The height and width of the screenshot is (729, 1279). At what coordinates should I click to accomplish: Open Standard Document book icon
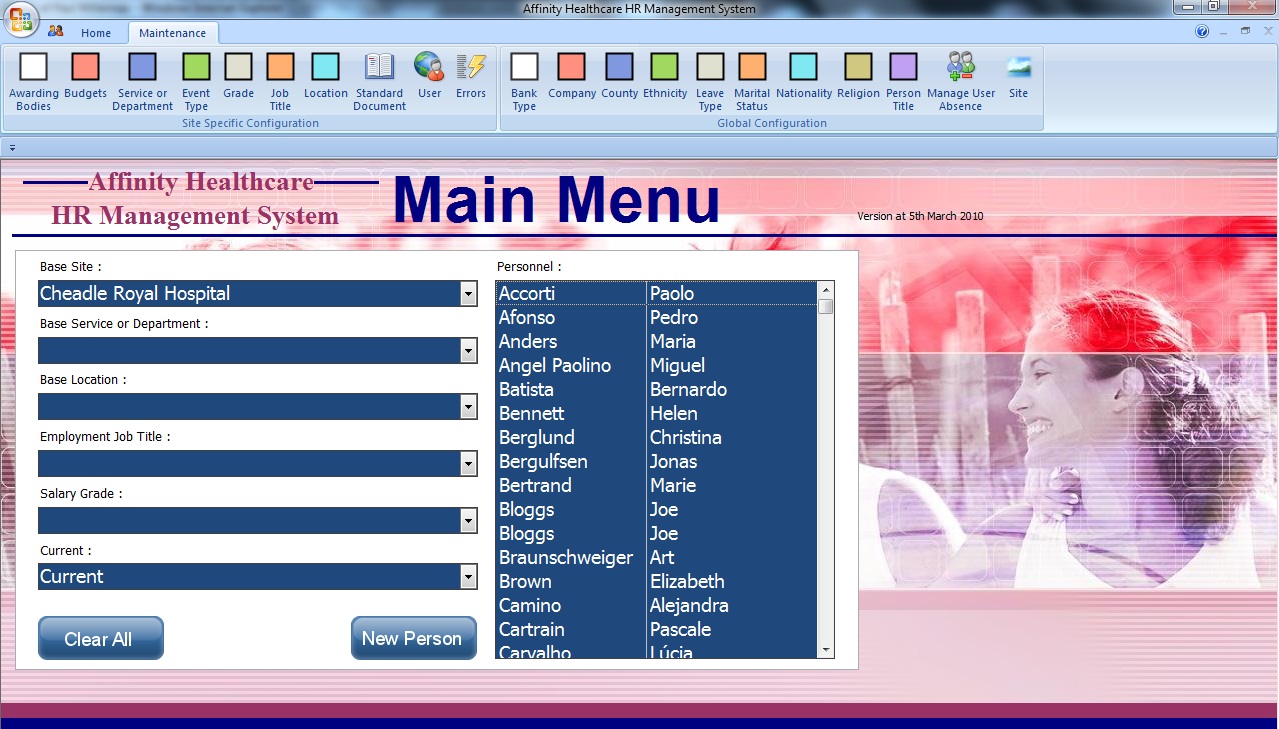click(x=380, y=82)
